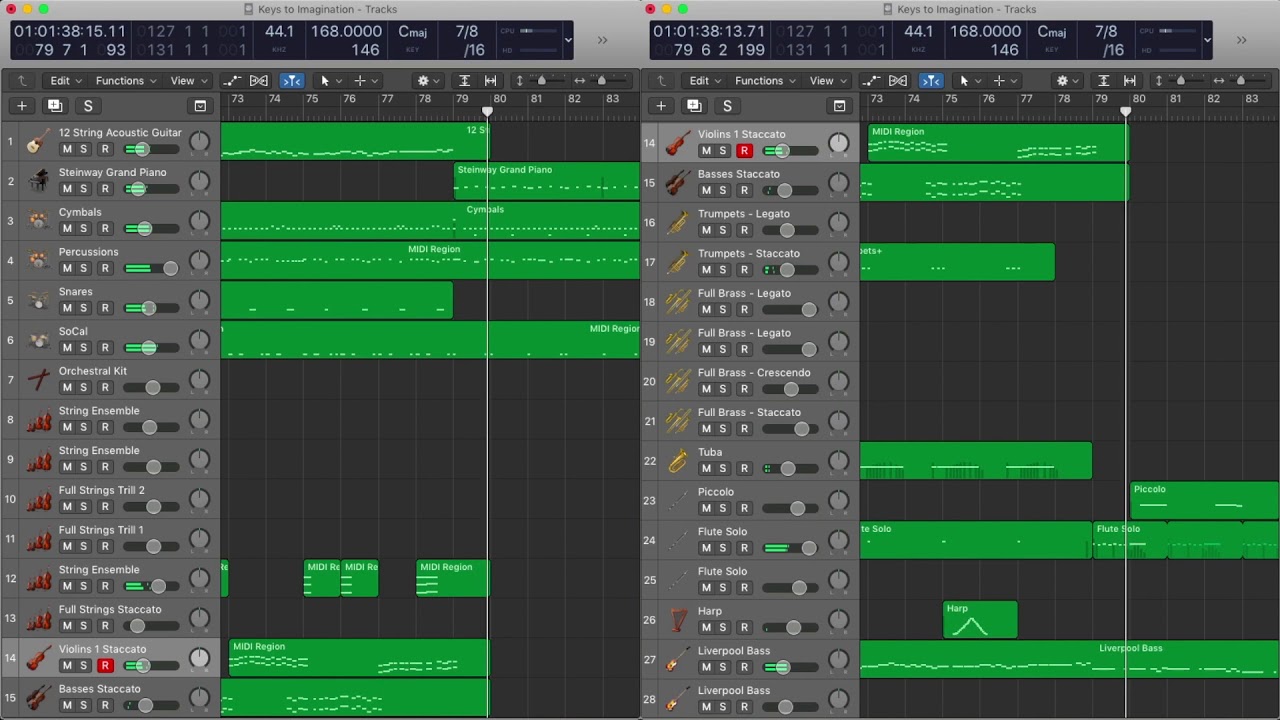Solo the Harp track
This screenshot has height=720, width=1280.
coord(723,628)
